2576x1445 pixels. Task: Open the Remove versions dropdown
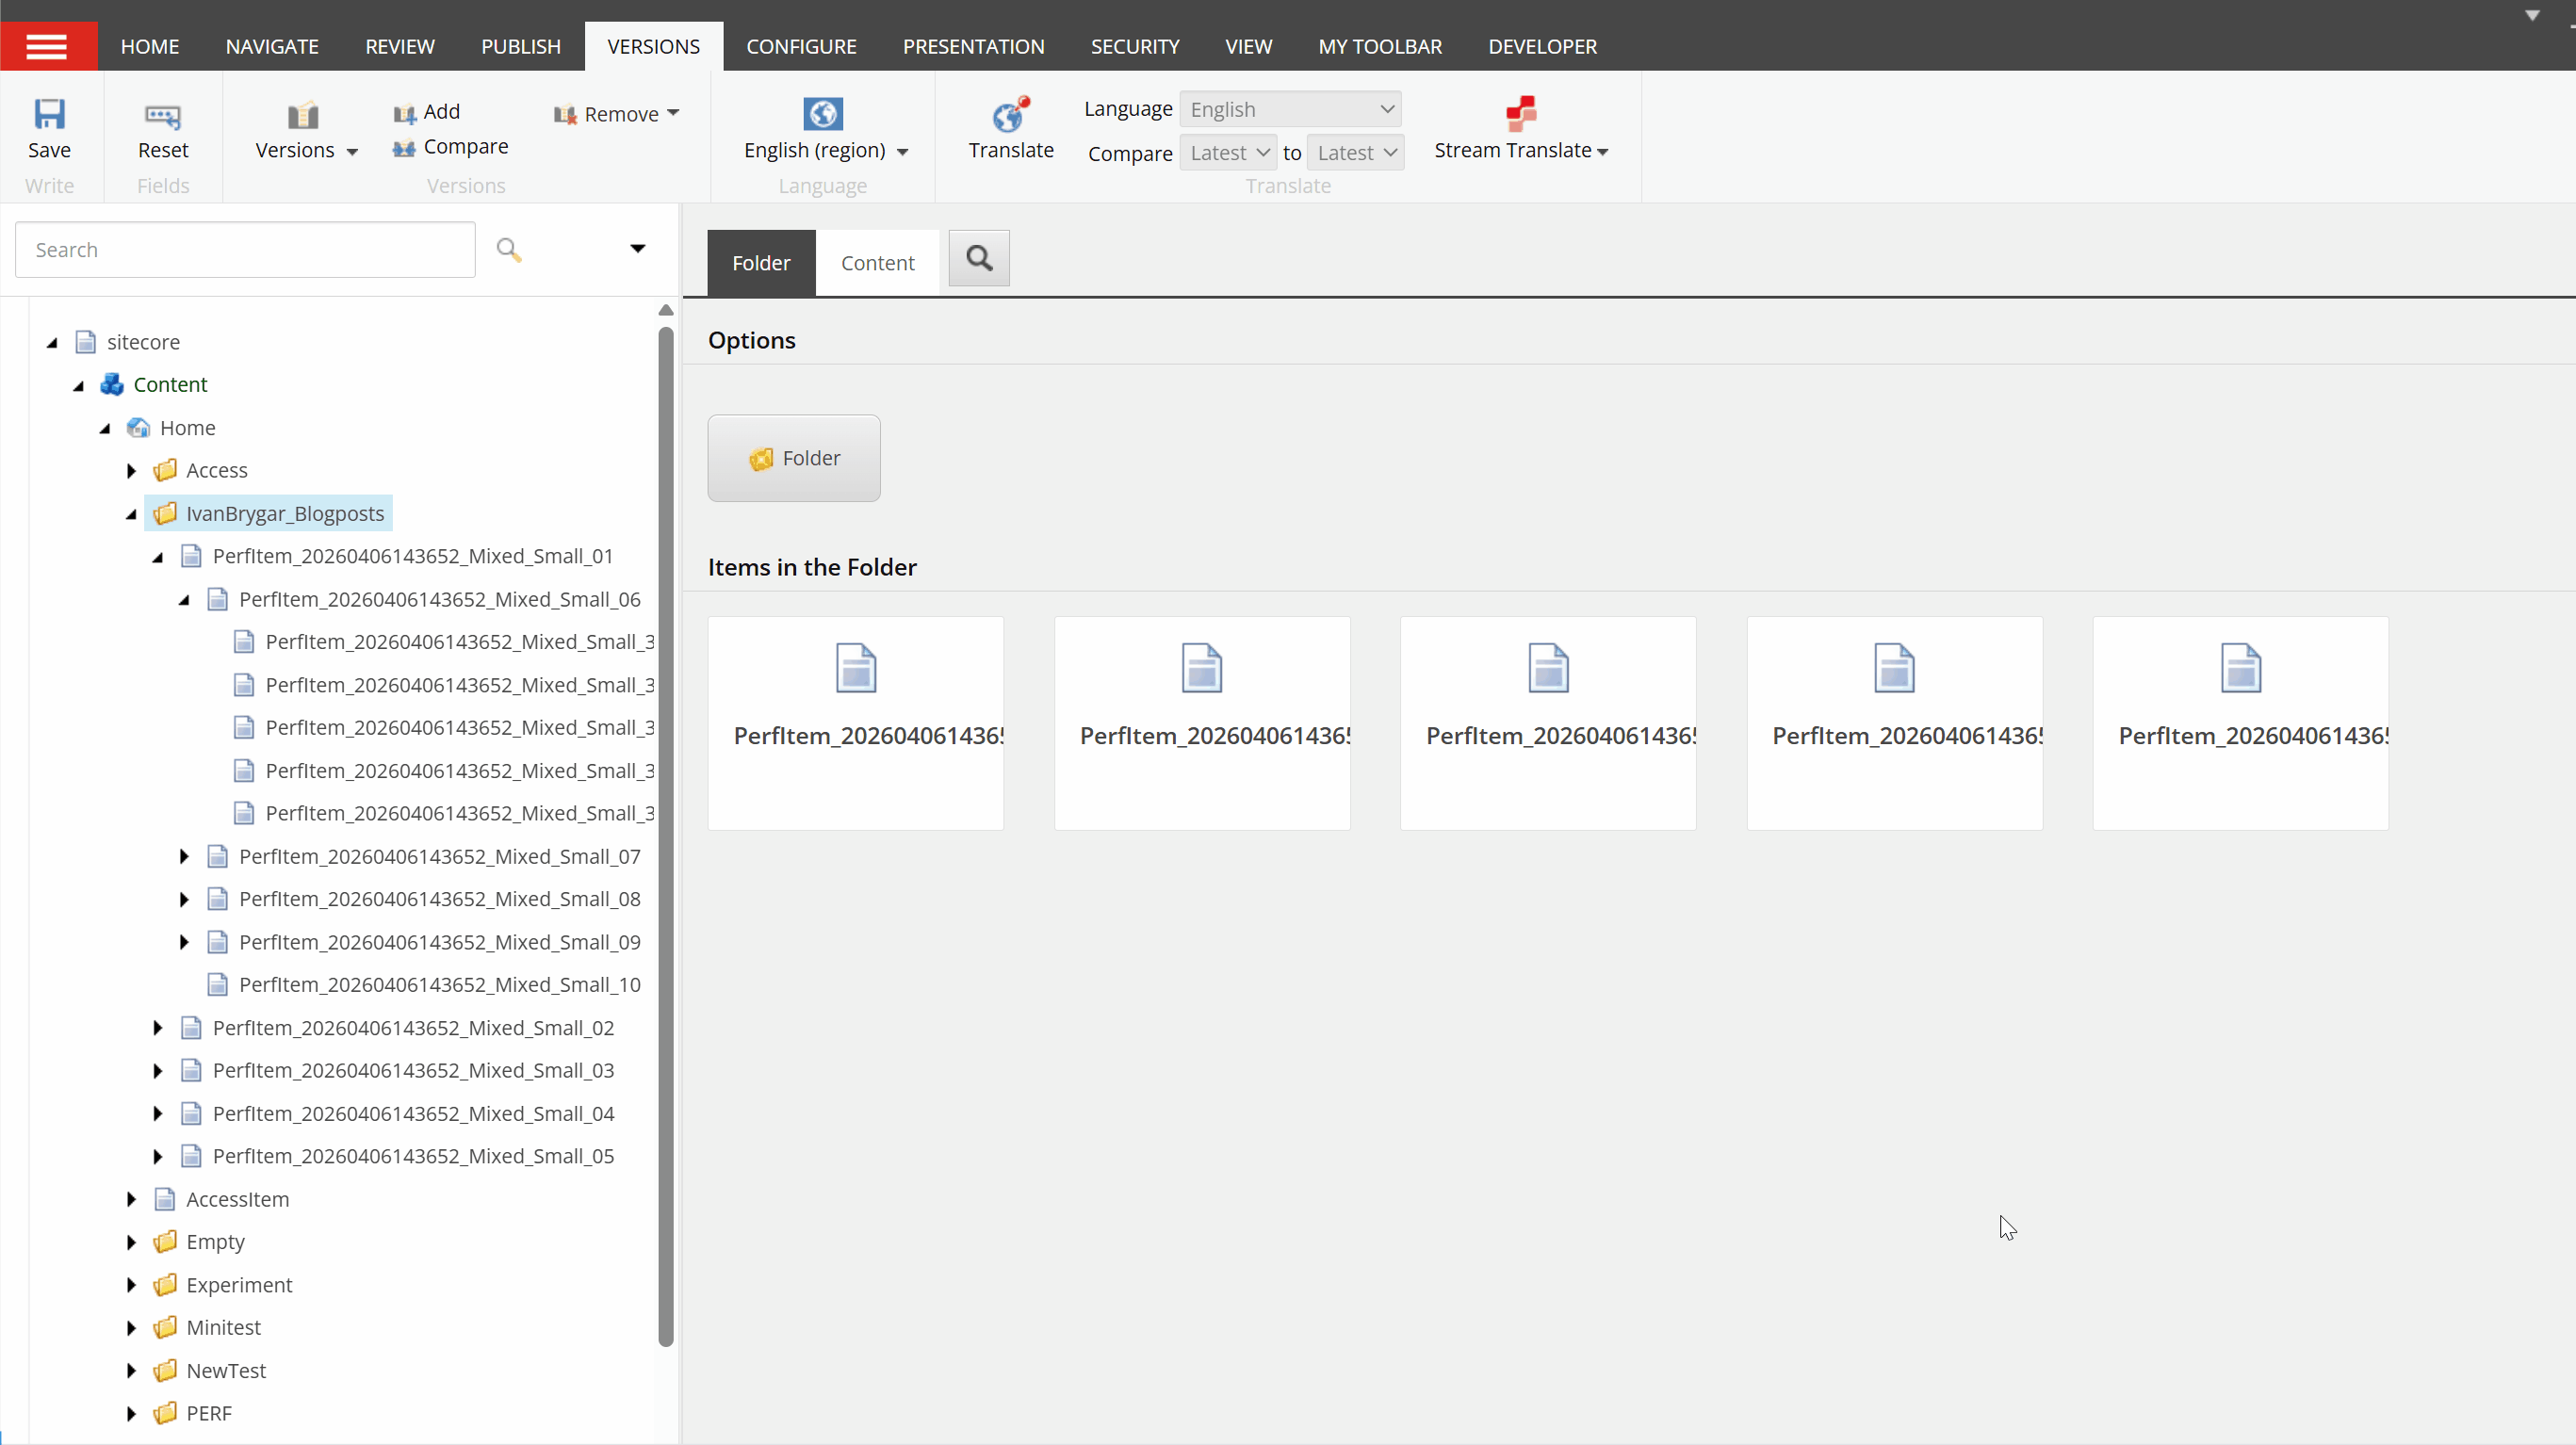pyautogui.click(x=673, y=113)
